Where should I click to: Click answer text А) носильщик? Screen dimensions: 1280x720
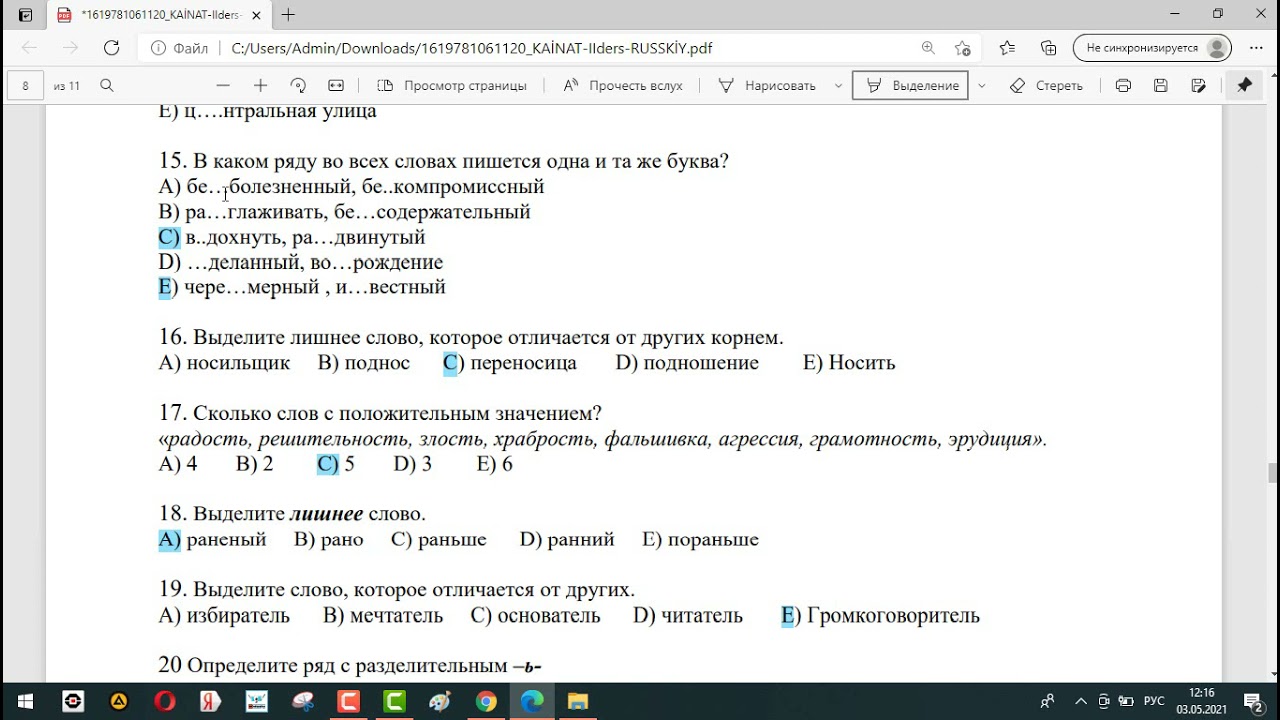[x=224, y=363]
